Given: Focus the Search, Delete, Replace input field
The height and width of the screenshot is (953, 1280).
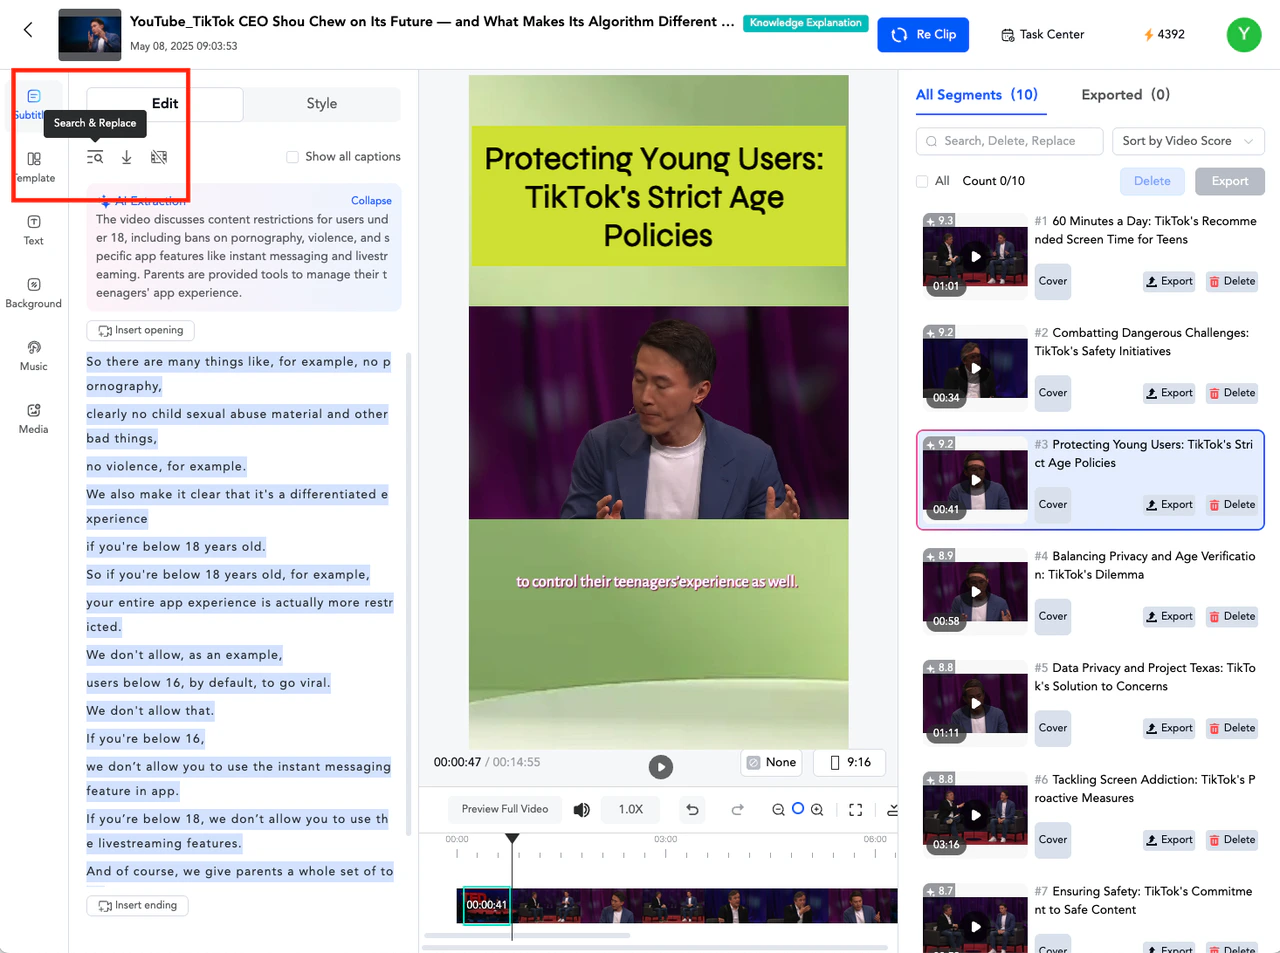Looking at the screenshot, I should 1010,141.
